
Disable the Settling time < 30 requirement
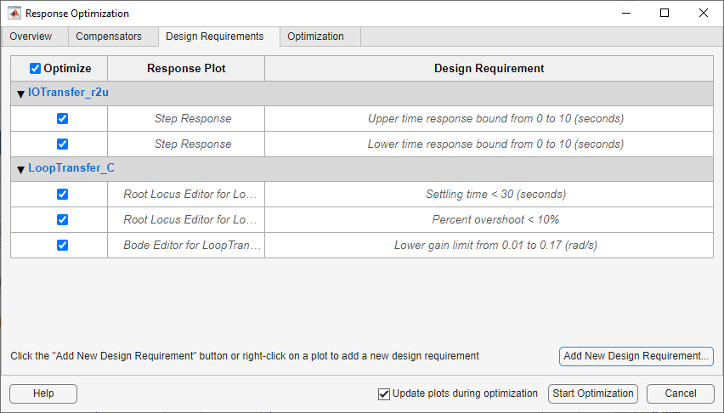62,194
